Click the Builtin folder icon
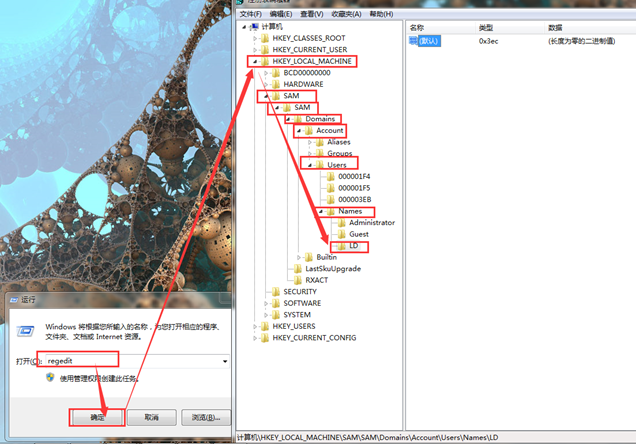636x446 pixels. point(309,257)
